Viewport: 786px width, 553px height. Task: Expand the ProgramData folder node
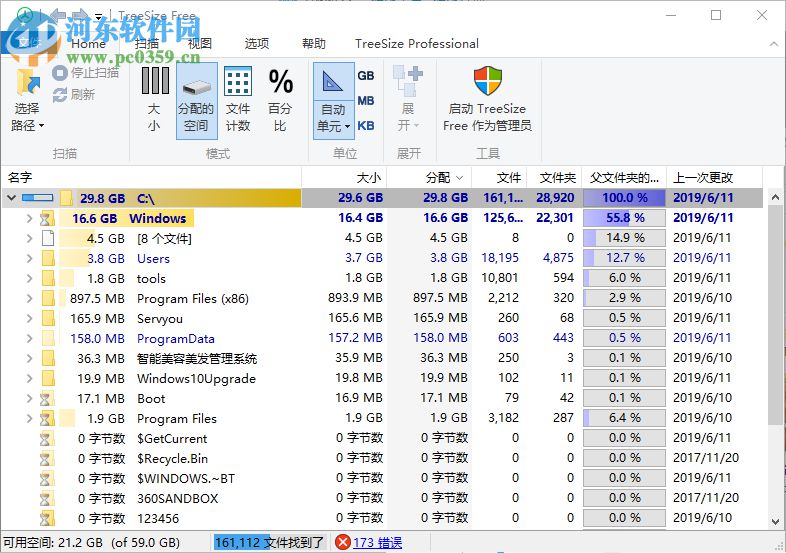(29, 338)
